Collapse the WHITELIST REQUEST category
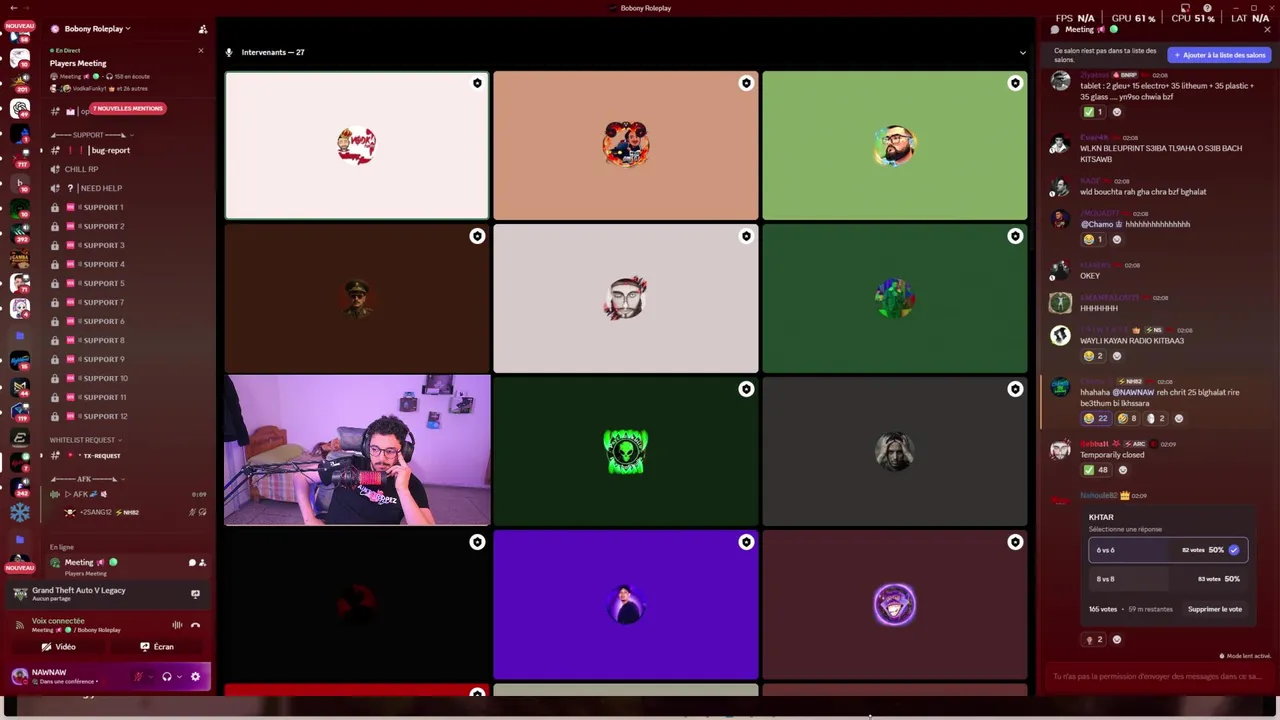The height and width of the screenshot is (720, 1280). point(86,440)
